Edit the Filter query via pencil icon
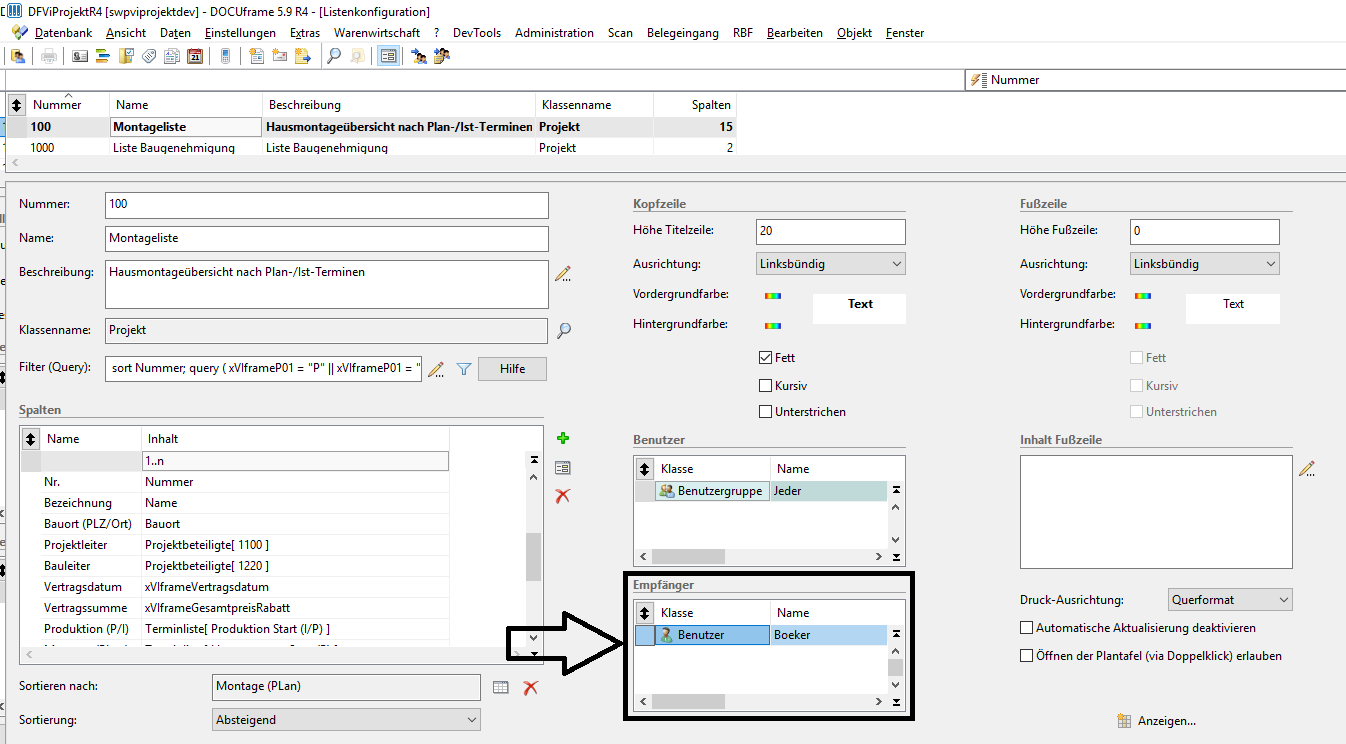The width and height of the screenshot is (1346, 744). tap(436, 369)
